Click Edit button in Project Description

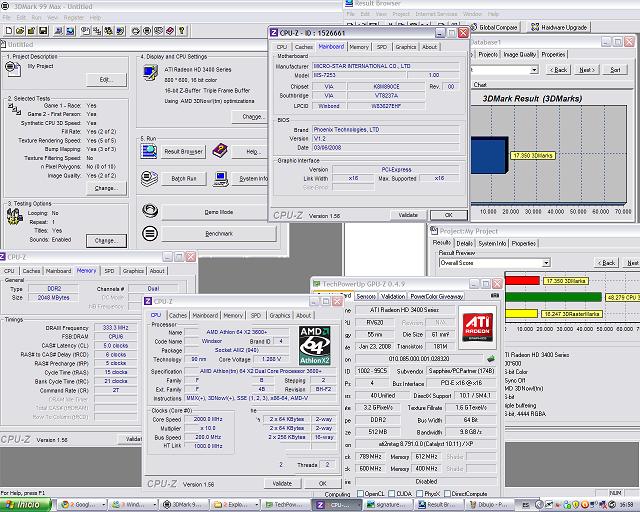107,80
